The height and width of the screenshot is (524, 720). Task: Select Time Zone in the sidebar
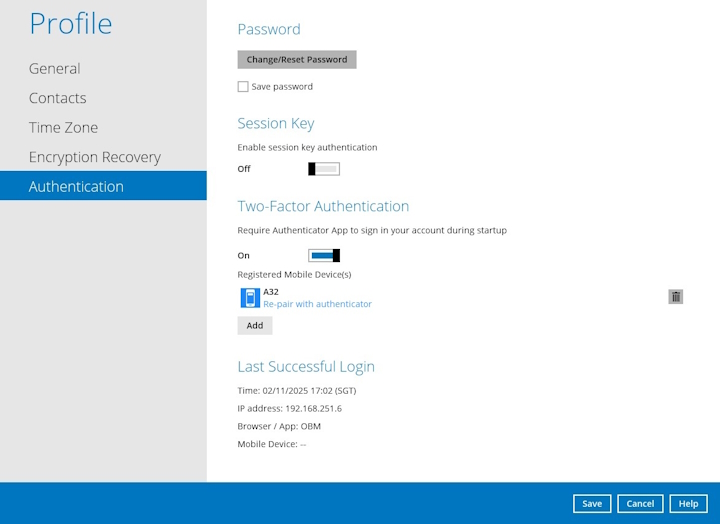(63, 127)
